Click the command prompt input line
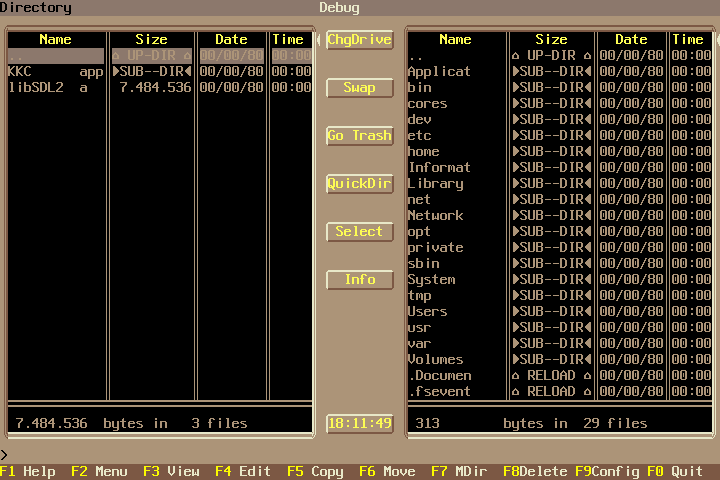 pos(360,456)
